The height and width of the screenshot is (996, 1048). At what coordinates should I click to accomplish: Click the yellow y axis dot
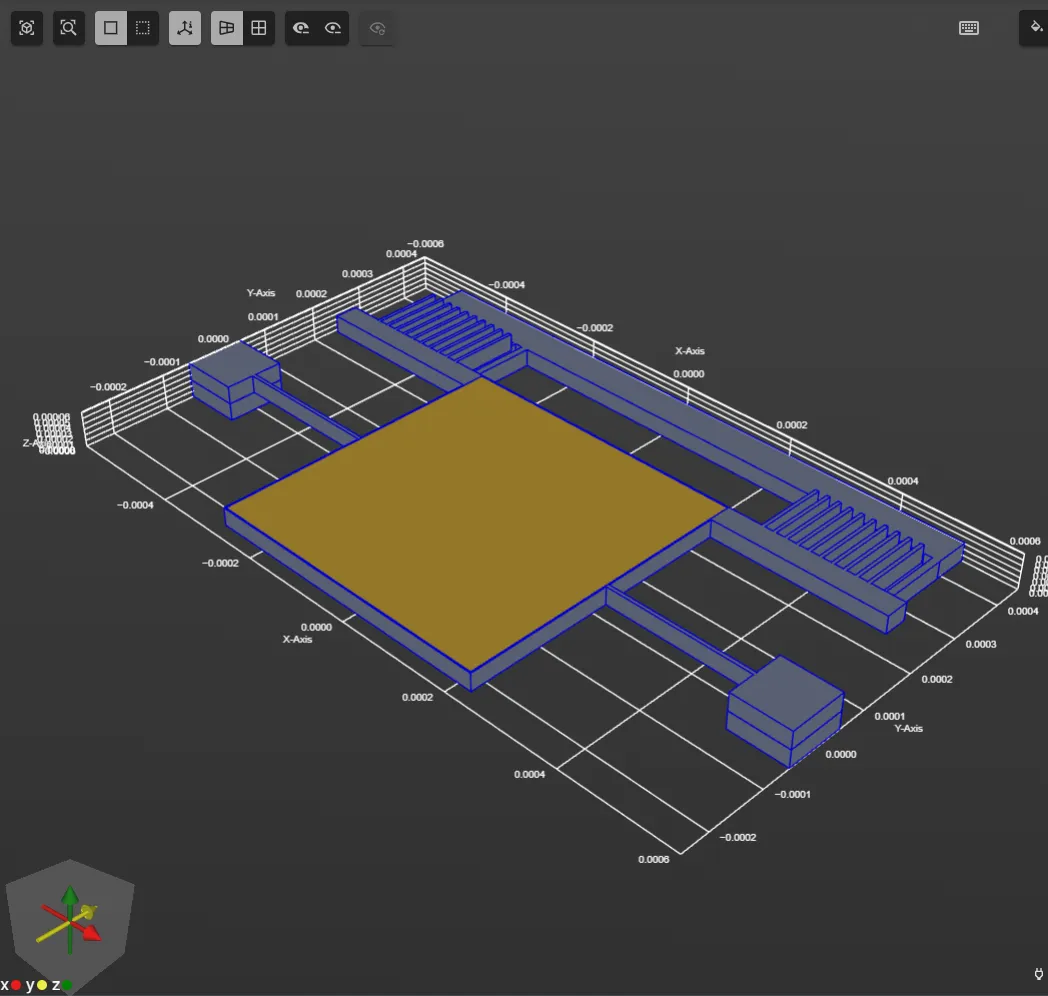coord(41,985)
